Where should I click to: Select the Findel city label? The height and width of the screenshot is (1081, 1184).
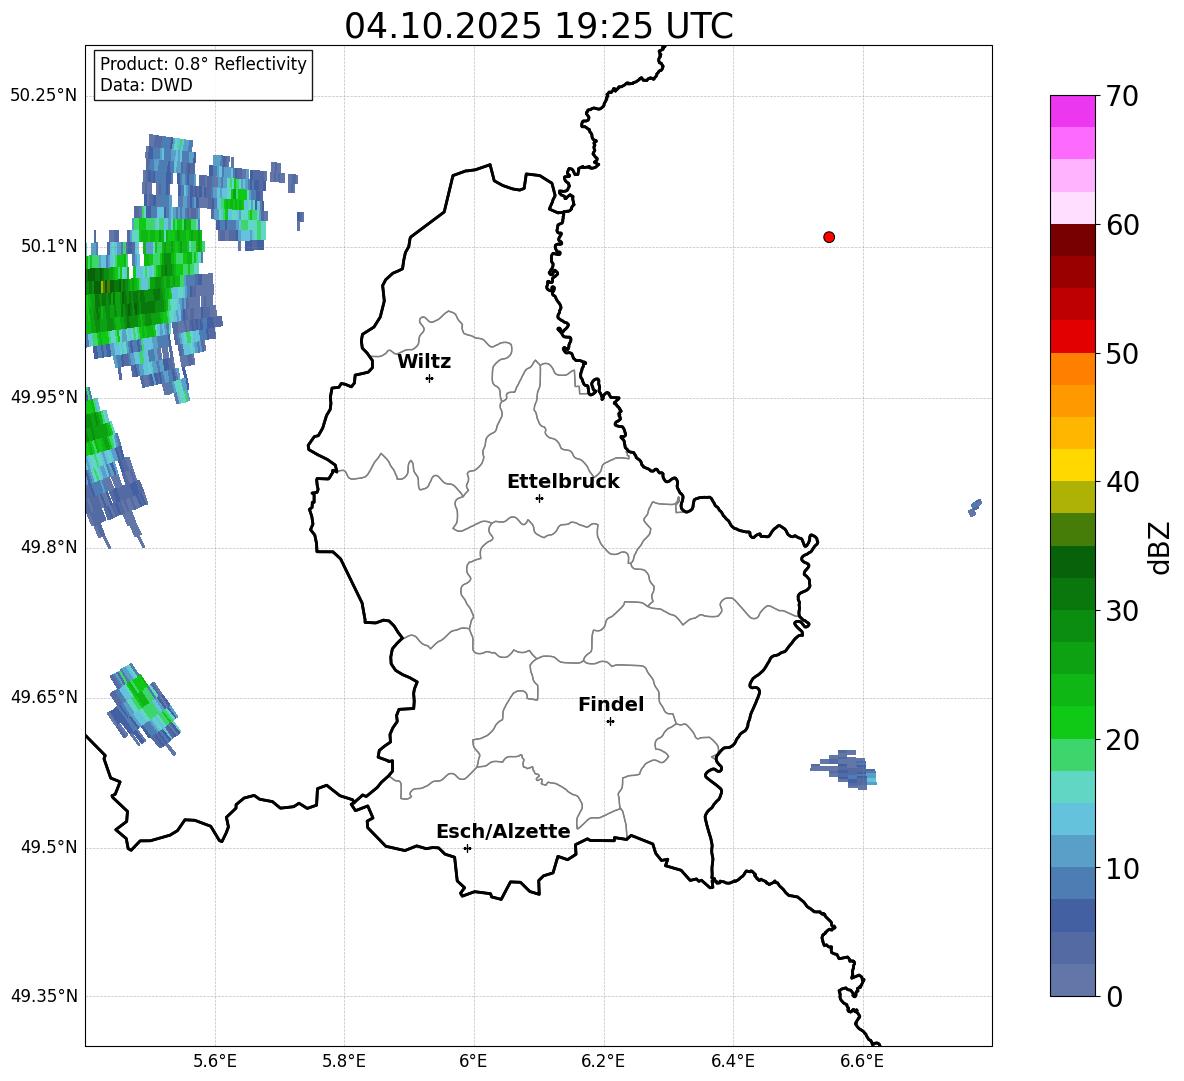tap(611, 704)
